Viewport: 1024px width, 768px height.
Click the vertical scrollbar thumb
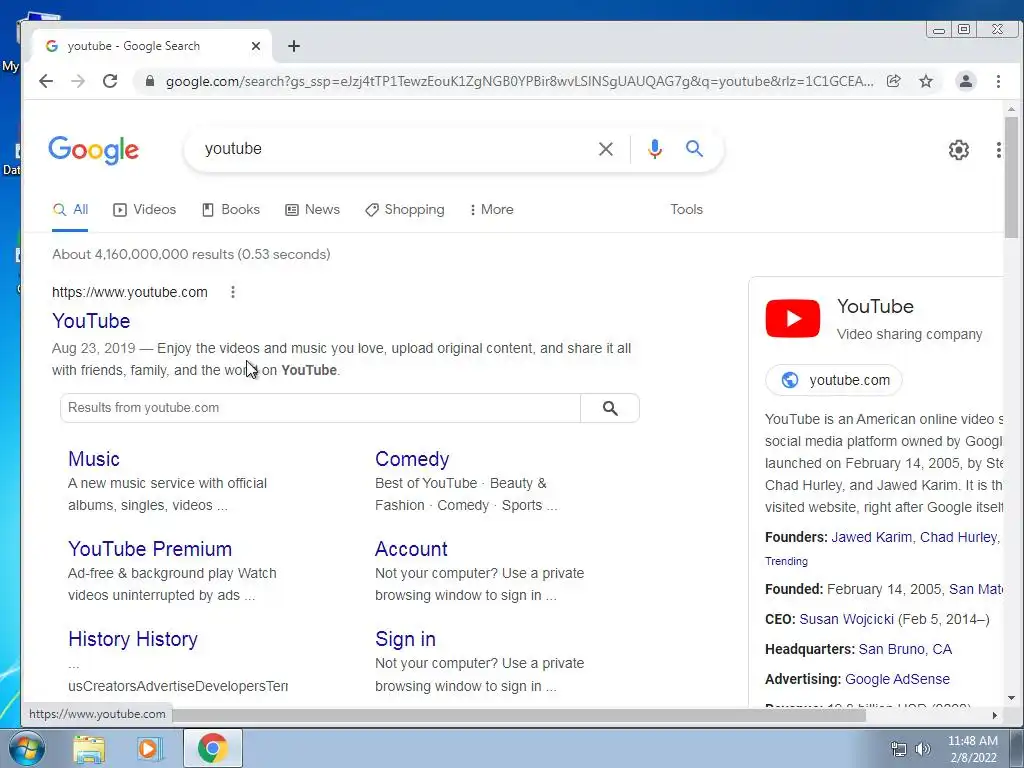click(x=1011, y=178)
